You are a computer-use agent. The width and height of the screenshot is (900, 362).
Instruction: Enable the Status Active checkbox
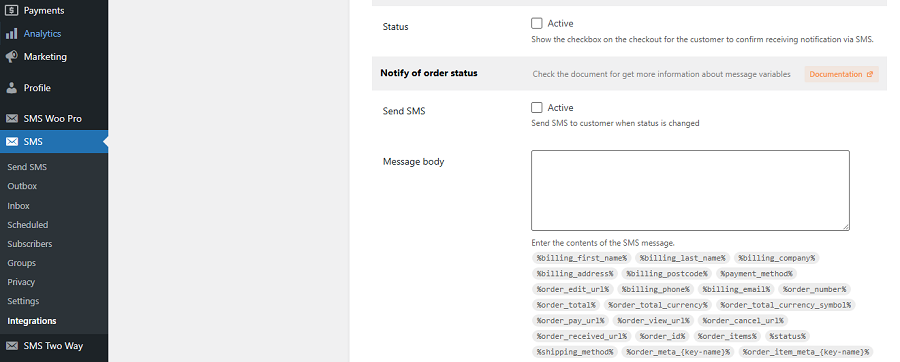(537, 24)
